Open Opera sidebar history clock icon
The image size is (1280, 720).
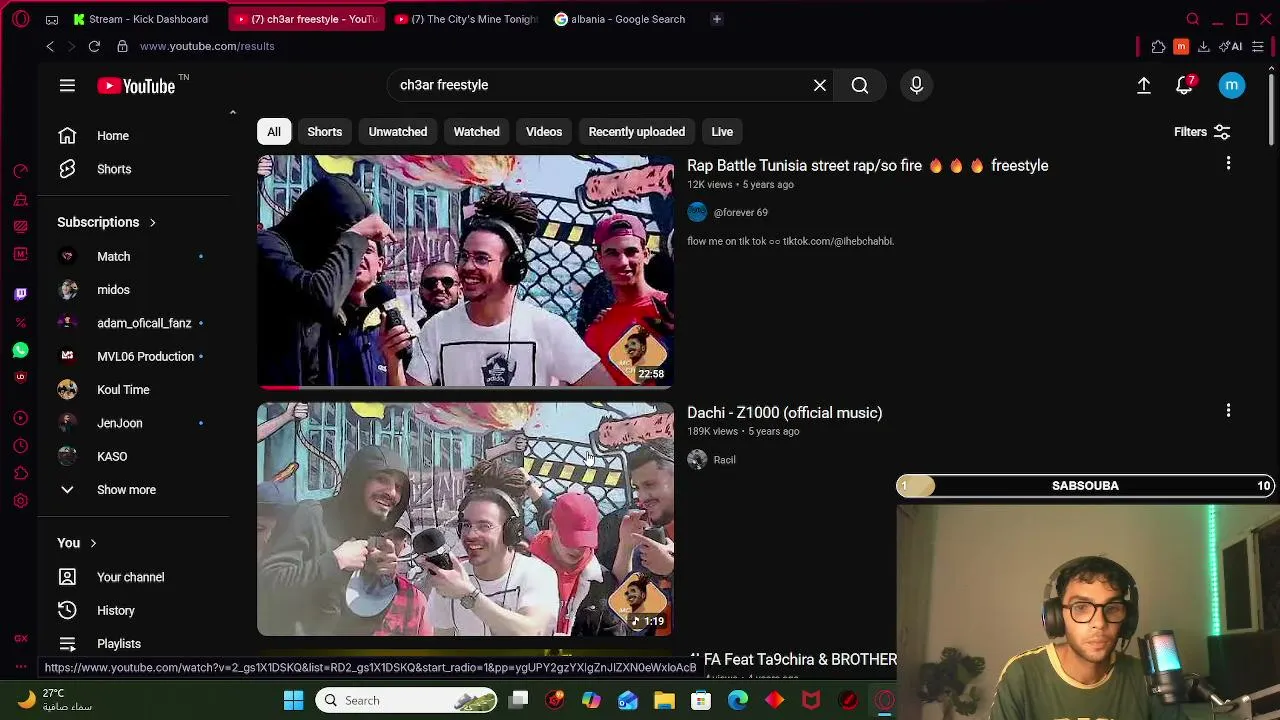click(x=20, y=446)
